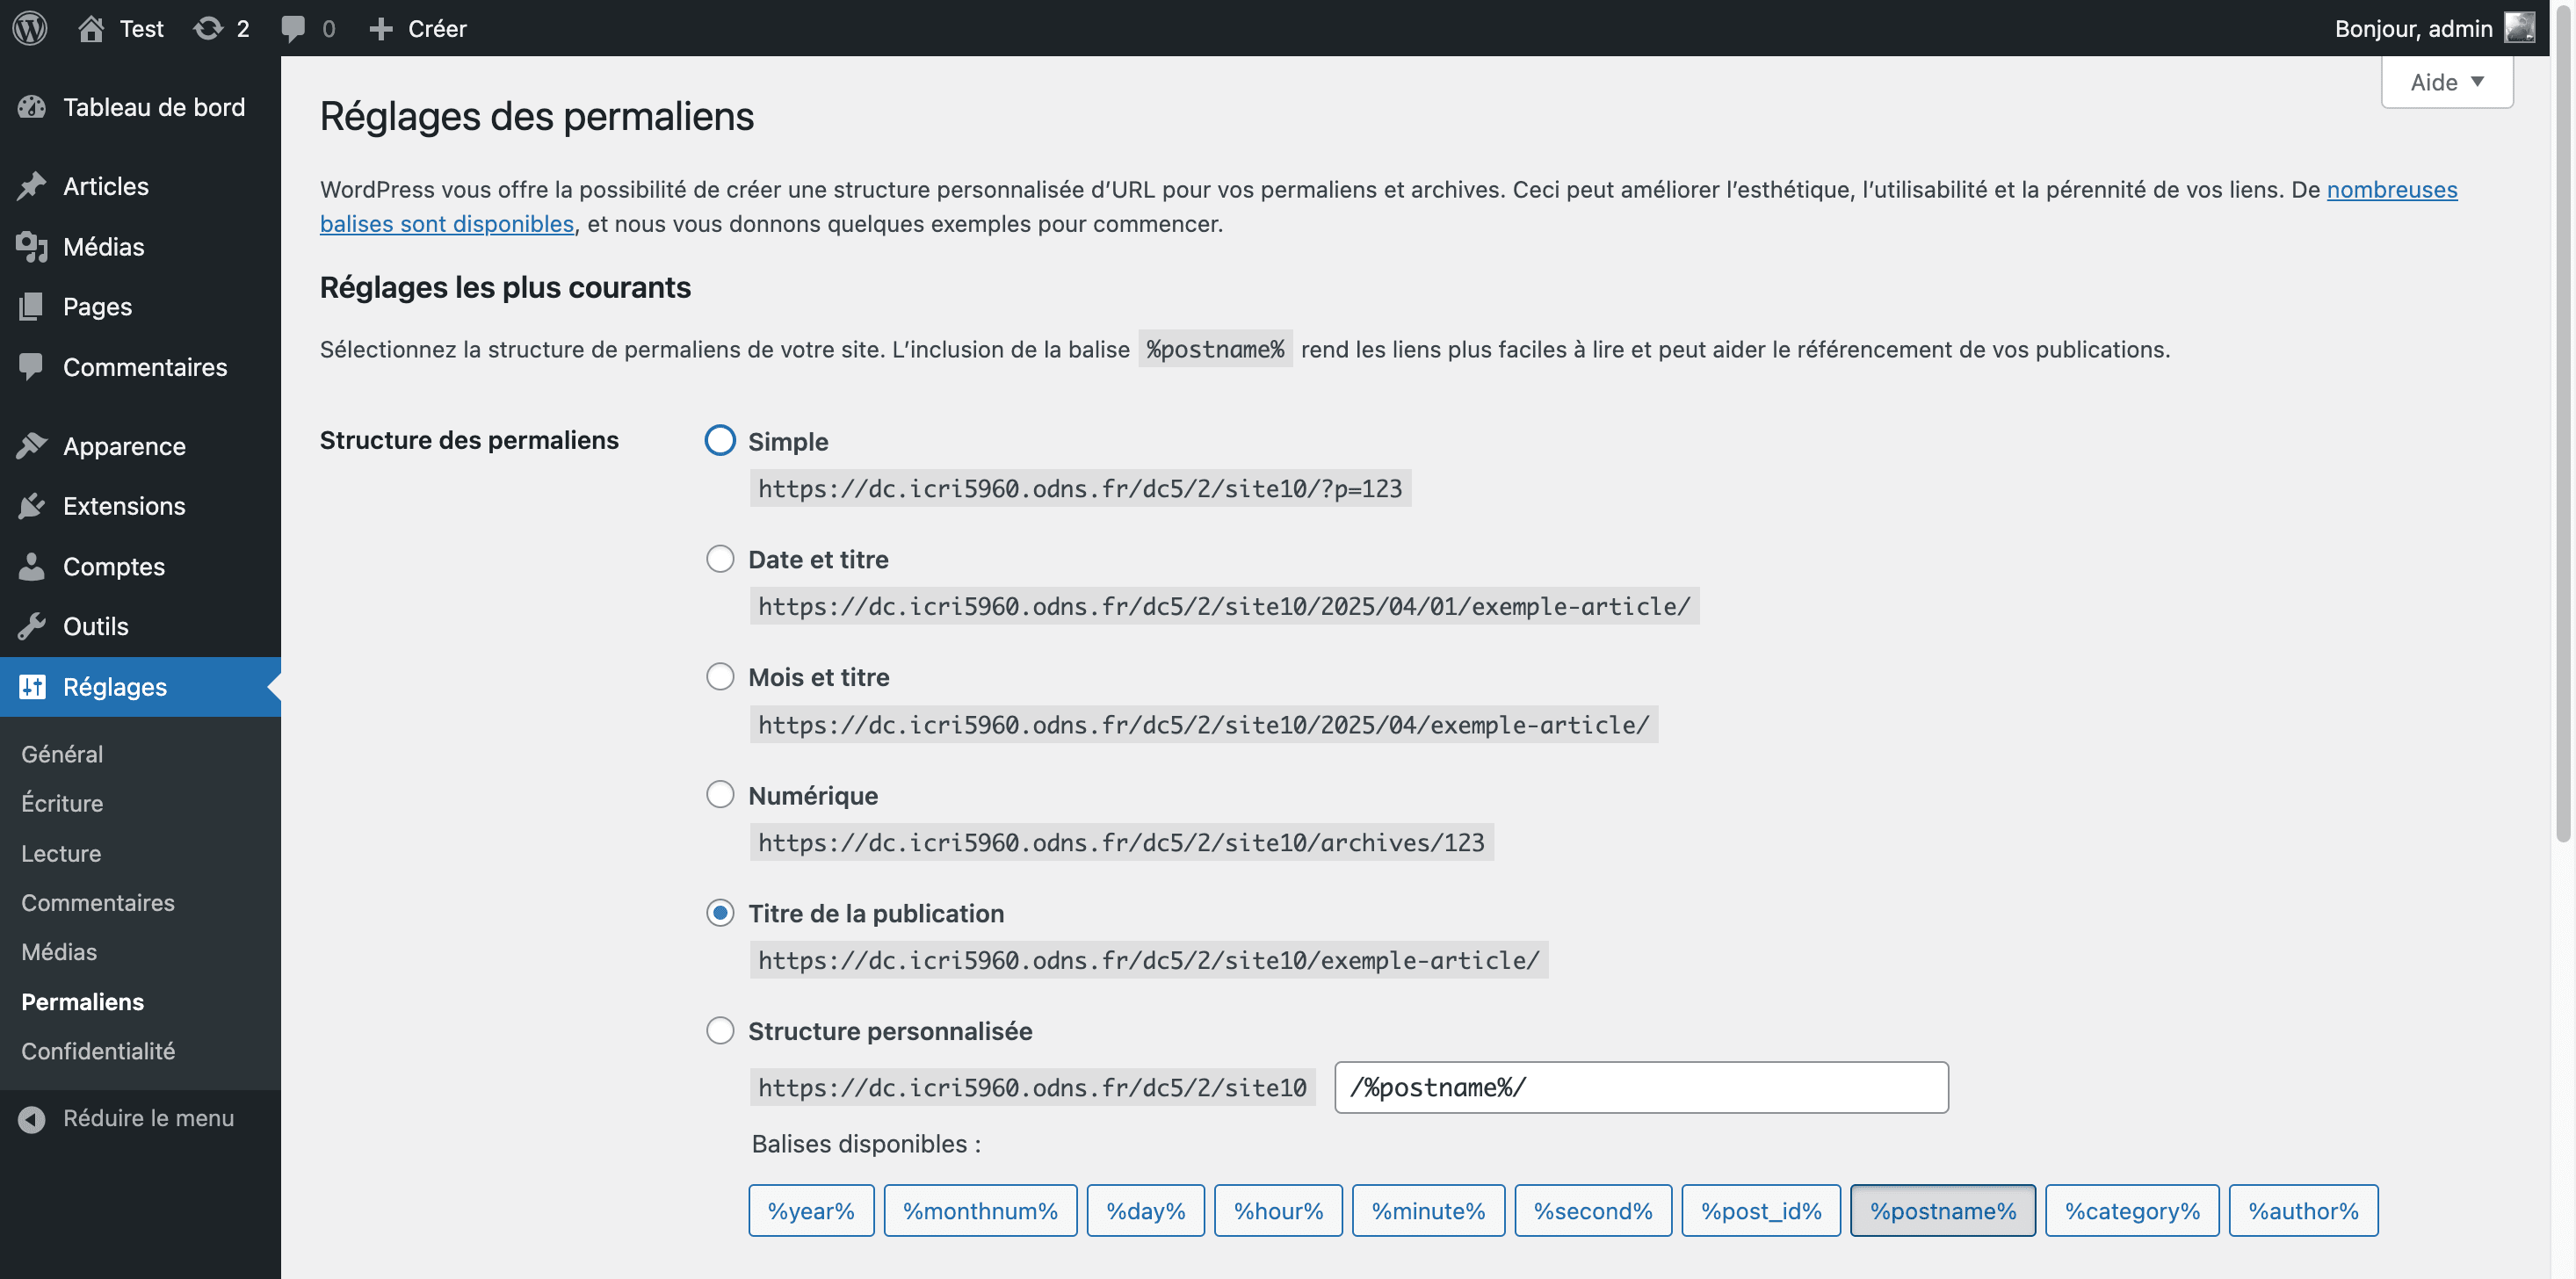Screen dimensions: 2576x1279
Task: Insert the %post_id% tag button
Action: (1761, 1210)
